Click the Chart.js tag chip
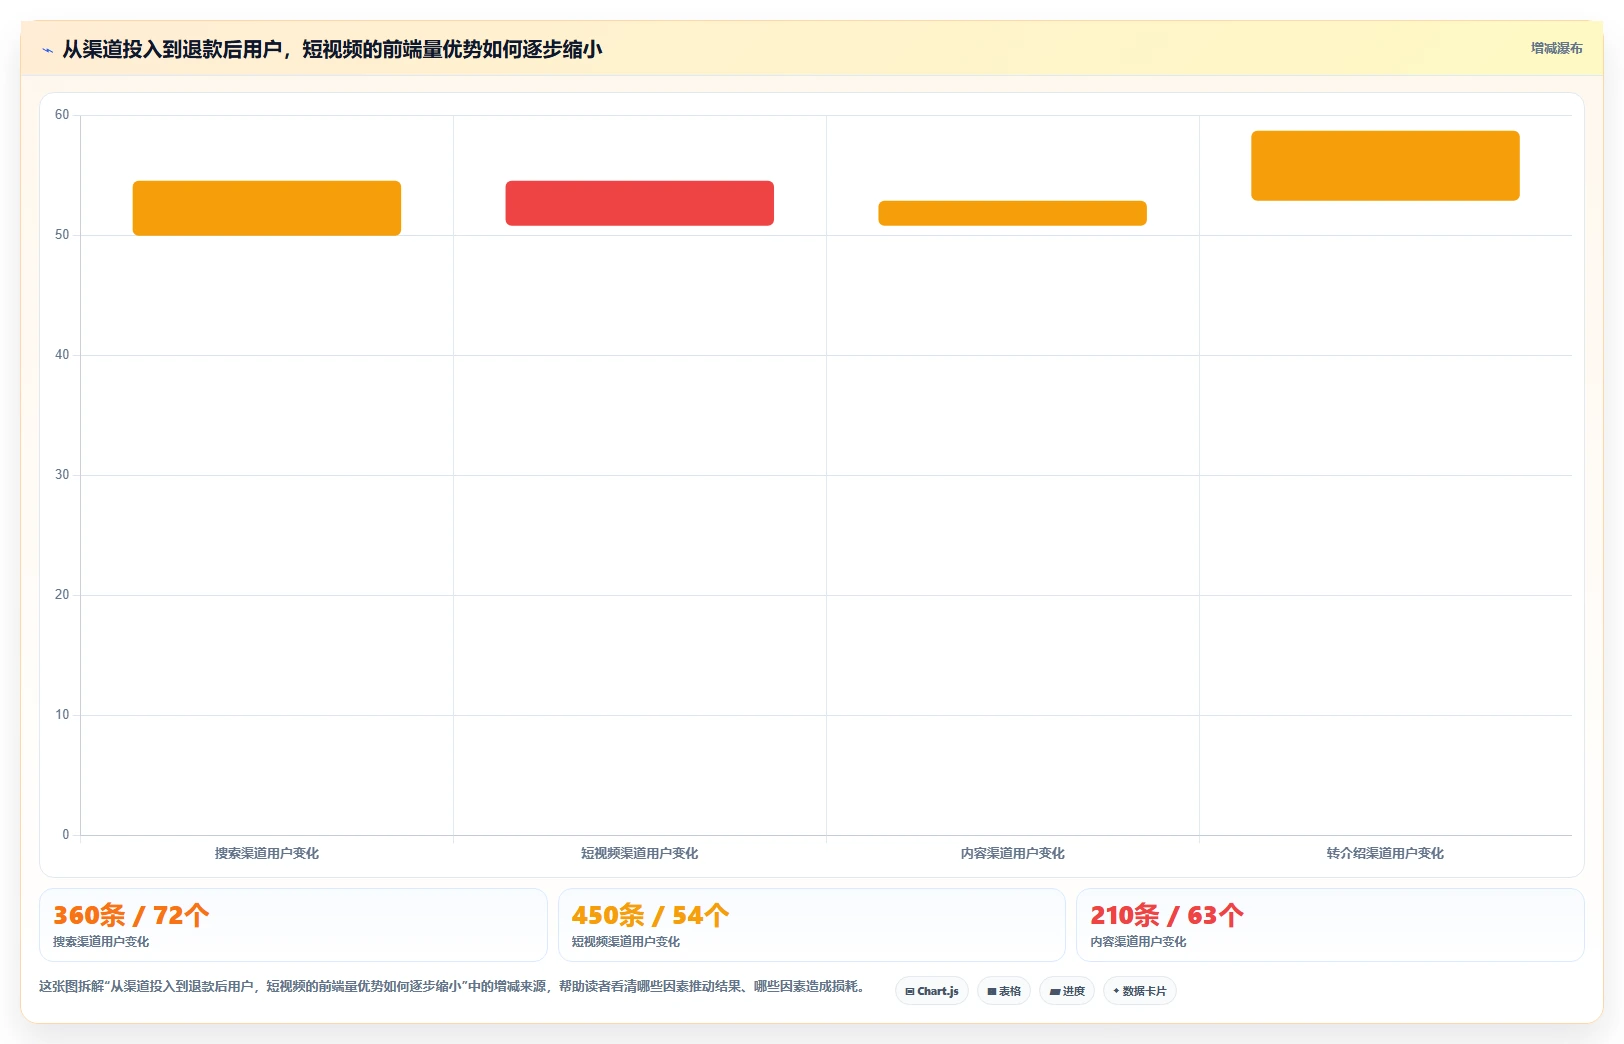Image resolution: width=1624 pixels, height=1044 pixels. [932, 991]
